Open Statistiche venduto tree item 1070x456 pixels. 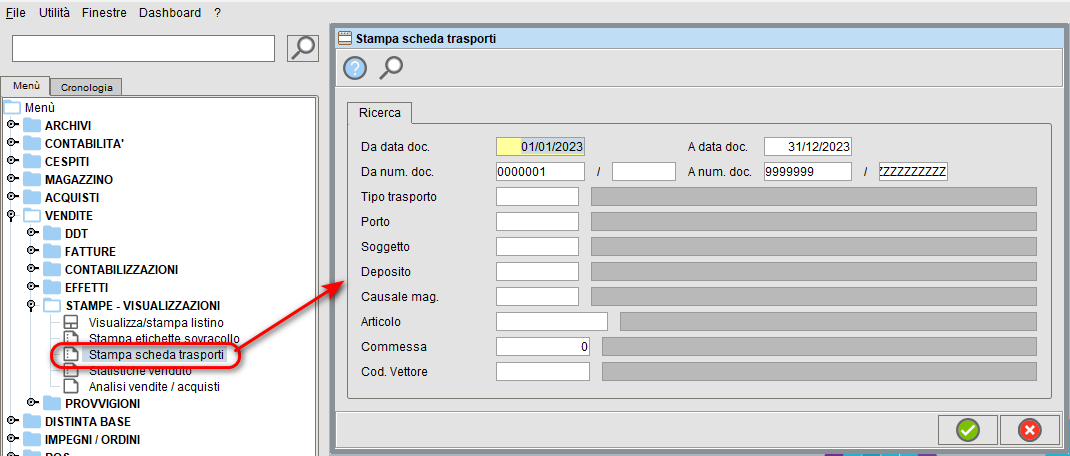point(140,371)
